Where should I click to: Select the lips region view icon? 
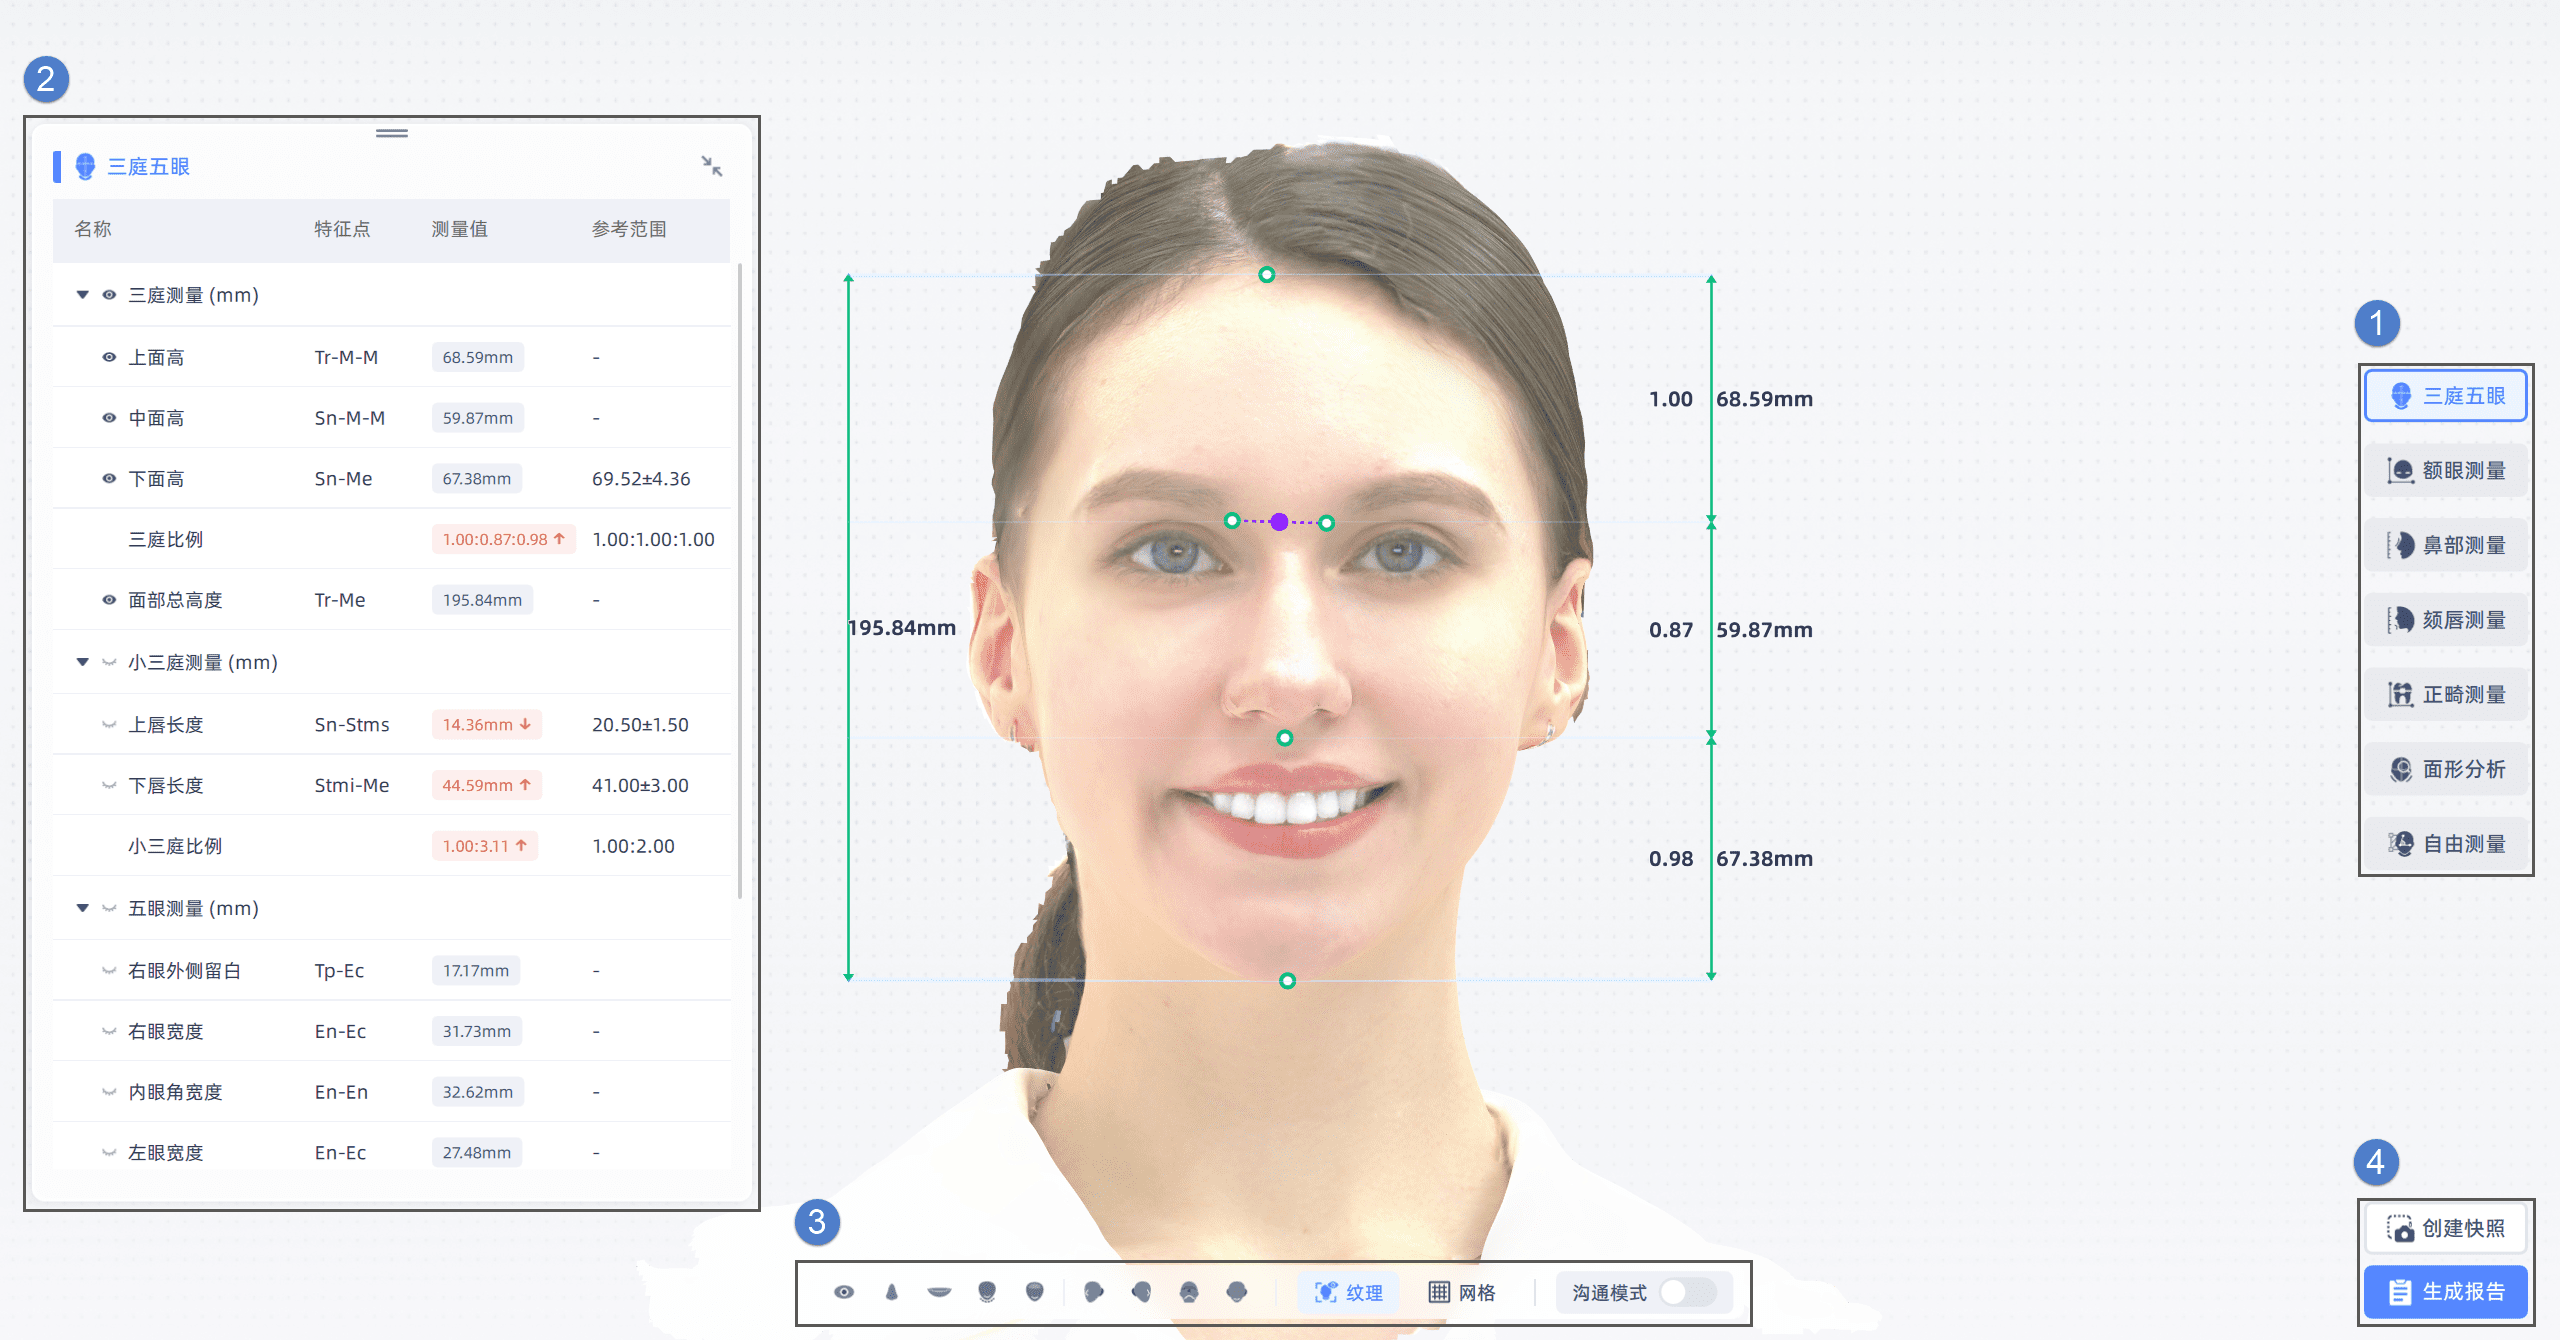pyautogui.click(x=939, y=1292)
